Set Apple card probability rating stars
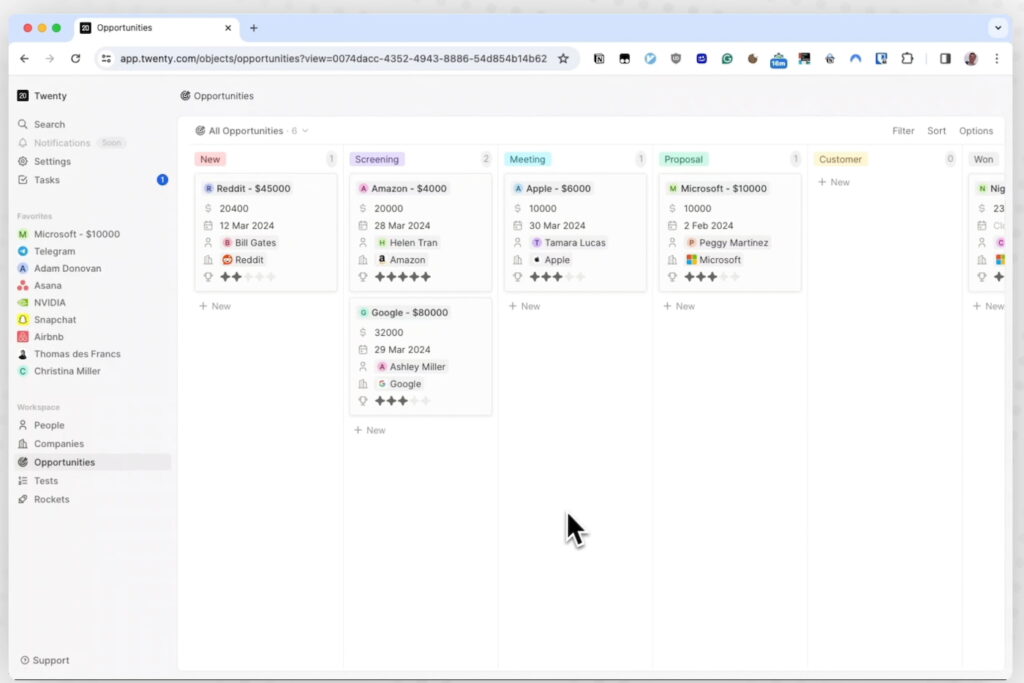Image resolution: width=1024 pixels, height=683 pixels. (x=557, y=277)
